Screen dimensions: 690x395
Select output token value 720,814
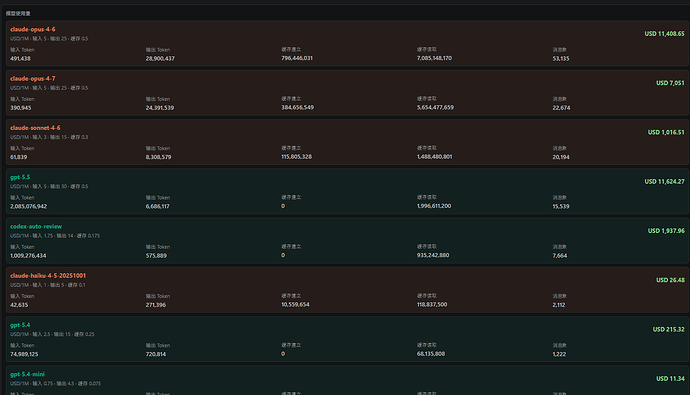tap(156, 354)
